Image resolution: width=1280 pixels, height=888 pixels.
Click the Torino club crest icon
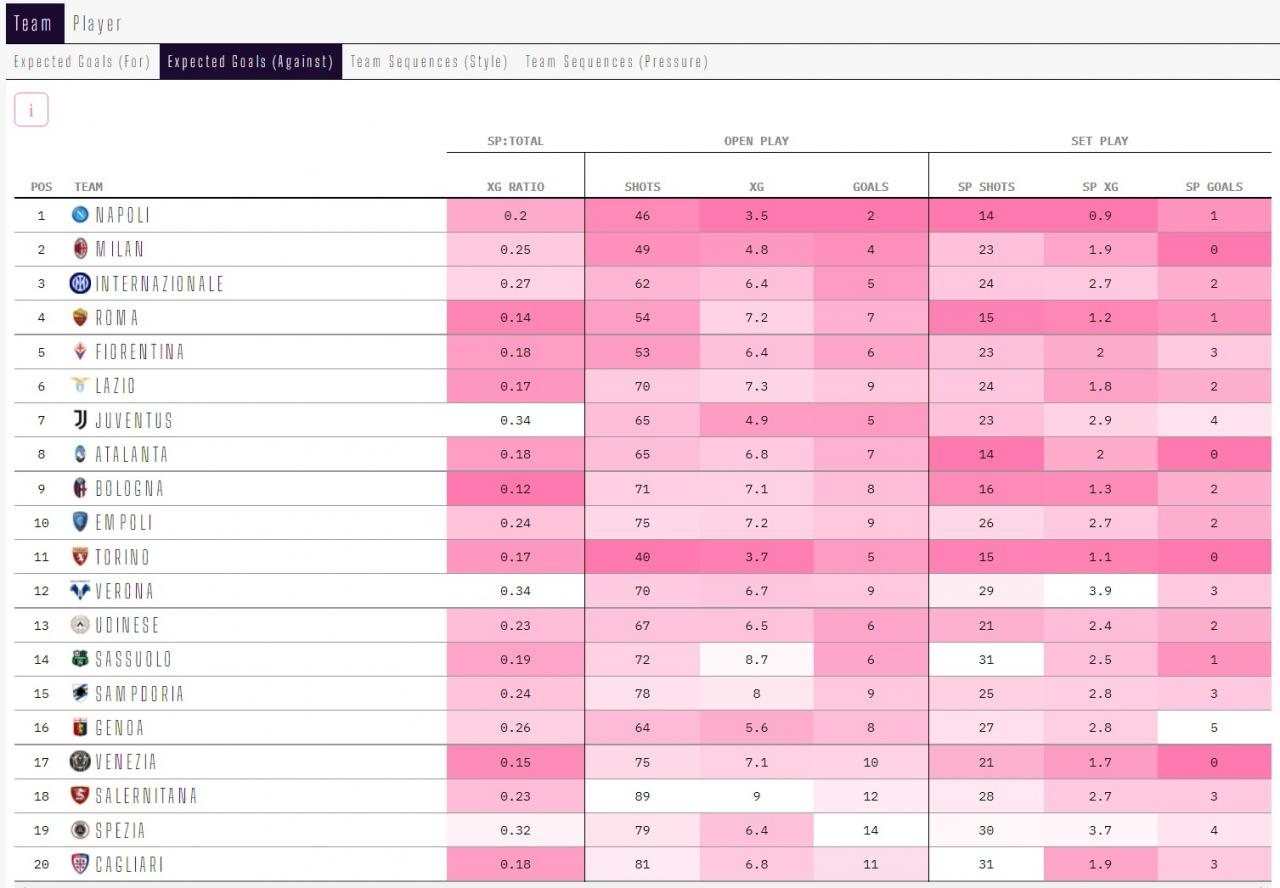80,556
